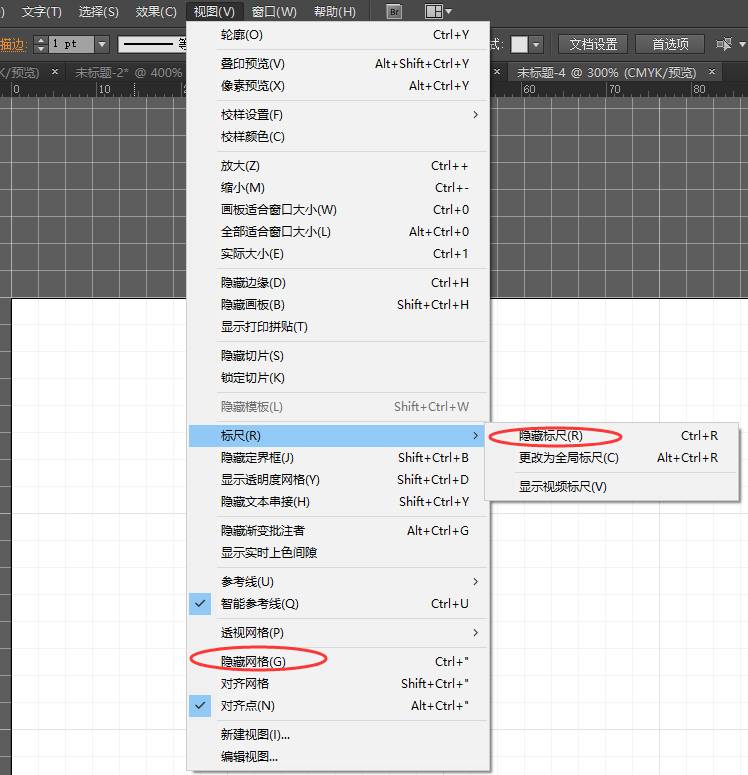The image size is (748, 775).
Task: Choose 隐藏定界框(J)
Action: pos(339,458)
